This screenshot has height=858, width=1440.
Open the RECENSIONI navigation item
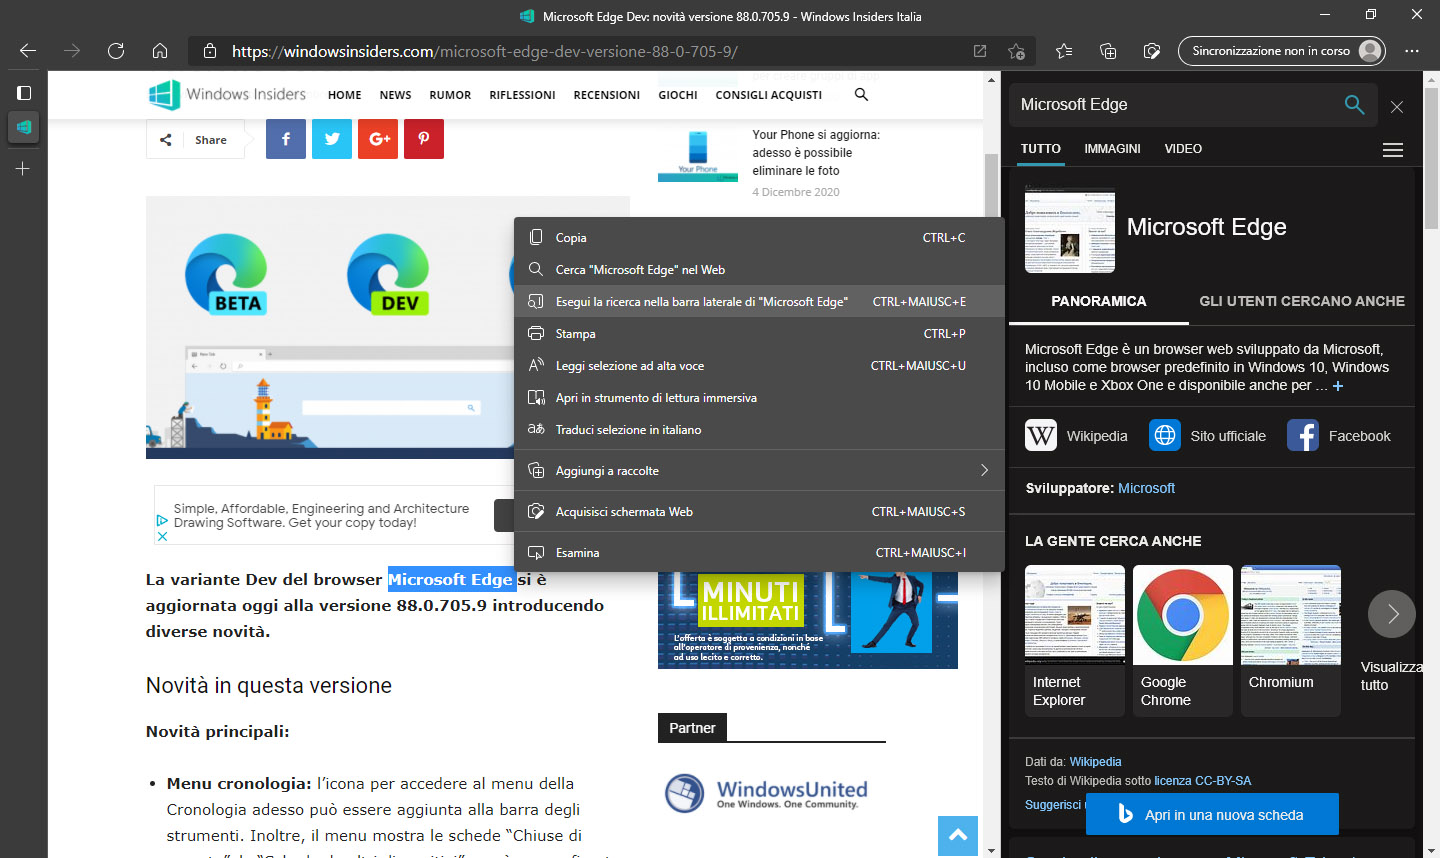[x=607, y=95]
